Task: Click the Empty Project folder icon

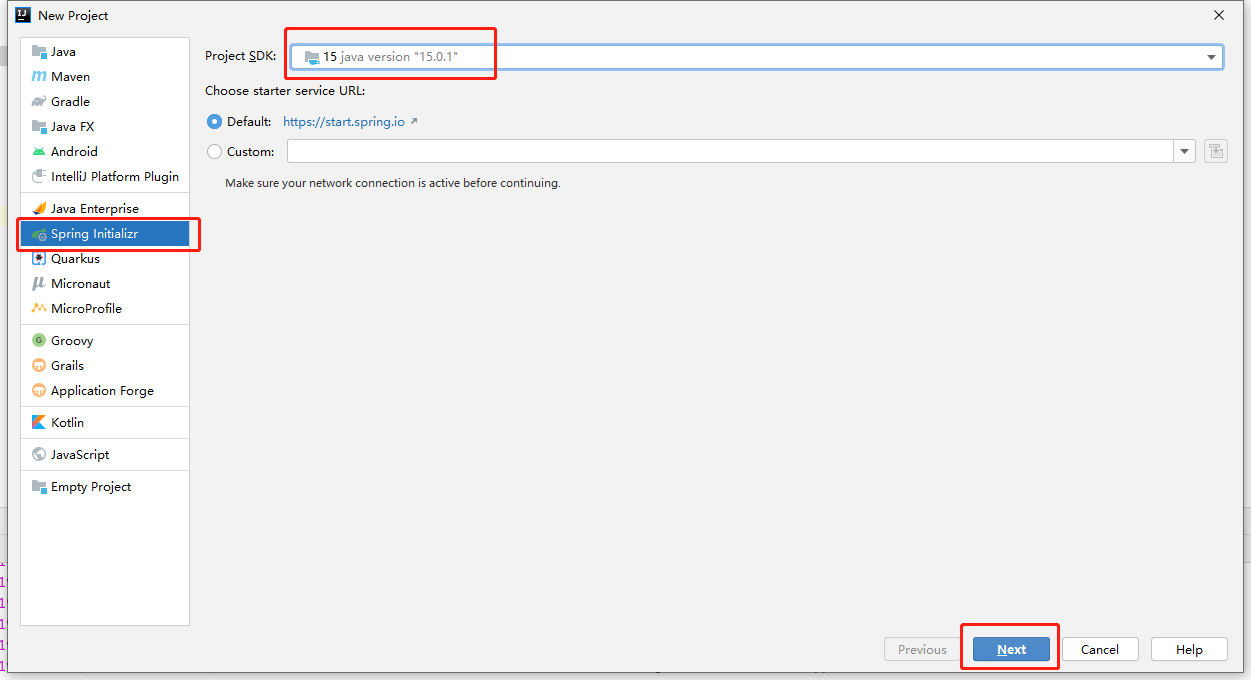Action: click(39, 487)
